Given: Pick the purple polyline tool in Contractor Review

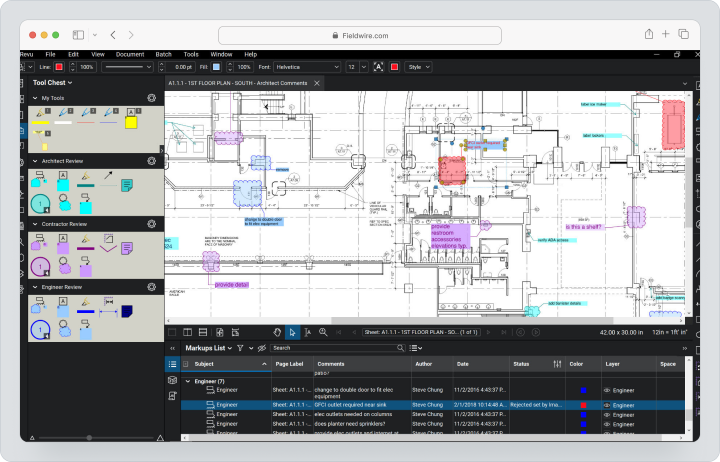Looking at the screenshot, I should pyautogui.click(x=108, y=243).
